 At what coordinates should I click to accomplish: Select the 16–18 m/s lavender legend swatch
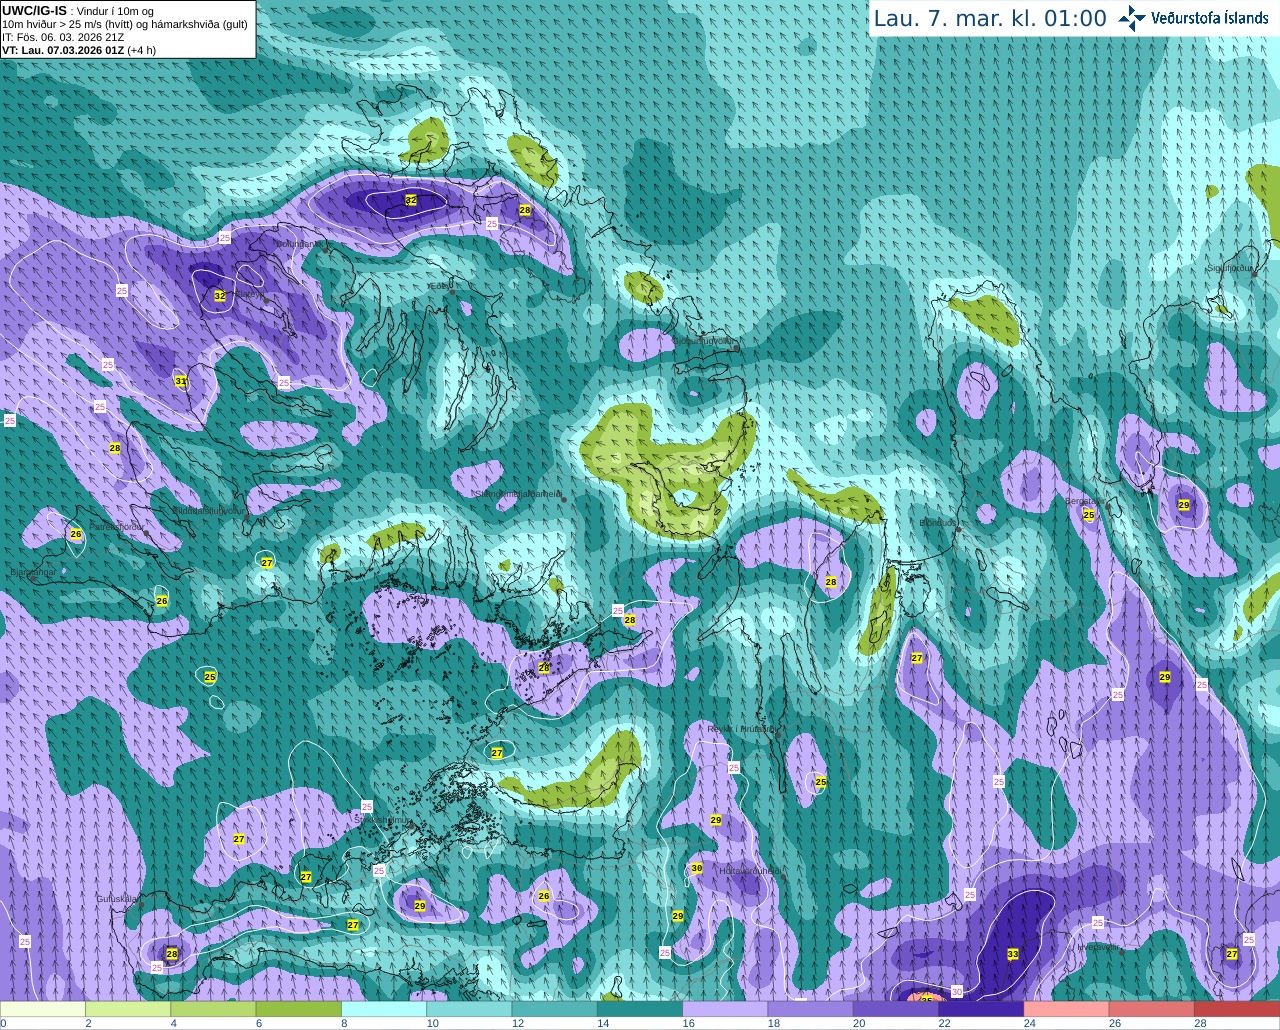(725, 1009)
